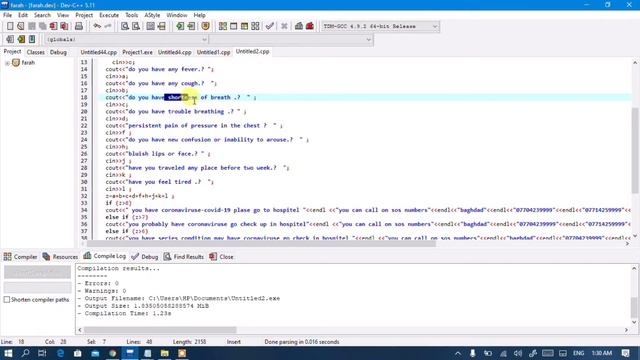Switch to the Untitled44.cpp editor tab
Viewport: 640px width, 360px height.
pyautogui.click(x=98, y=52)
